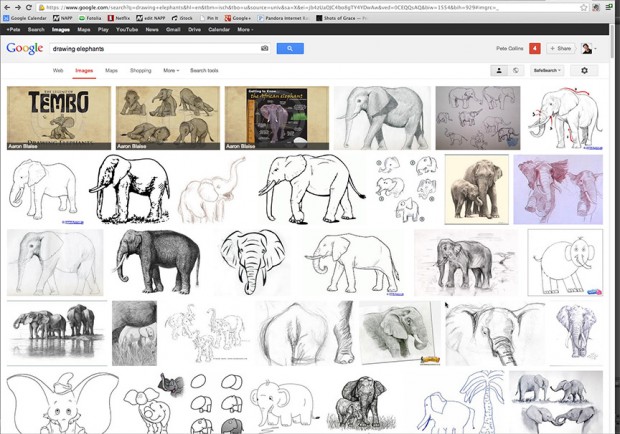Screen dimensions: 620x434
Task: Open the elephant herd at water thumbnail
Action: 57,333
